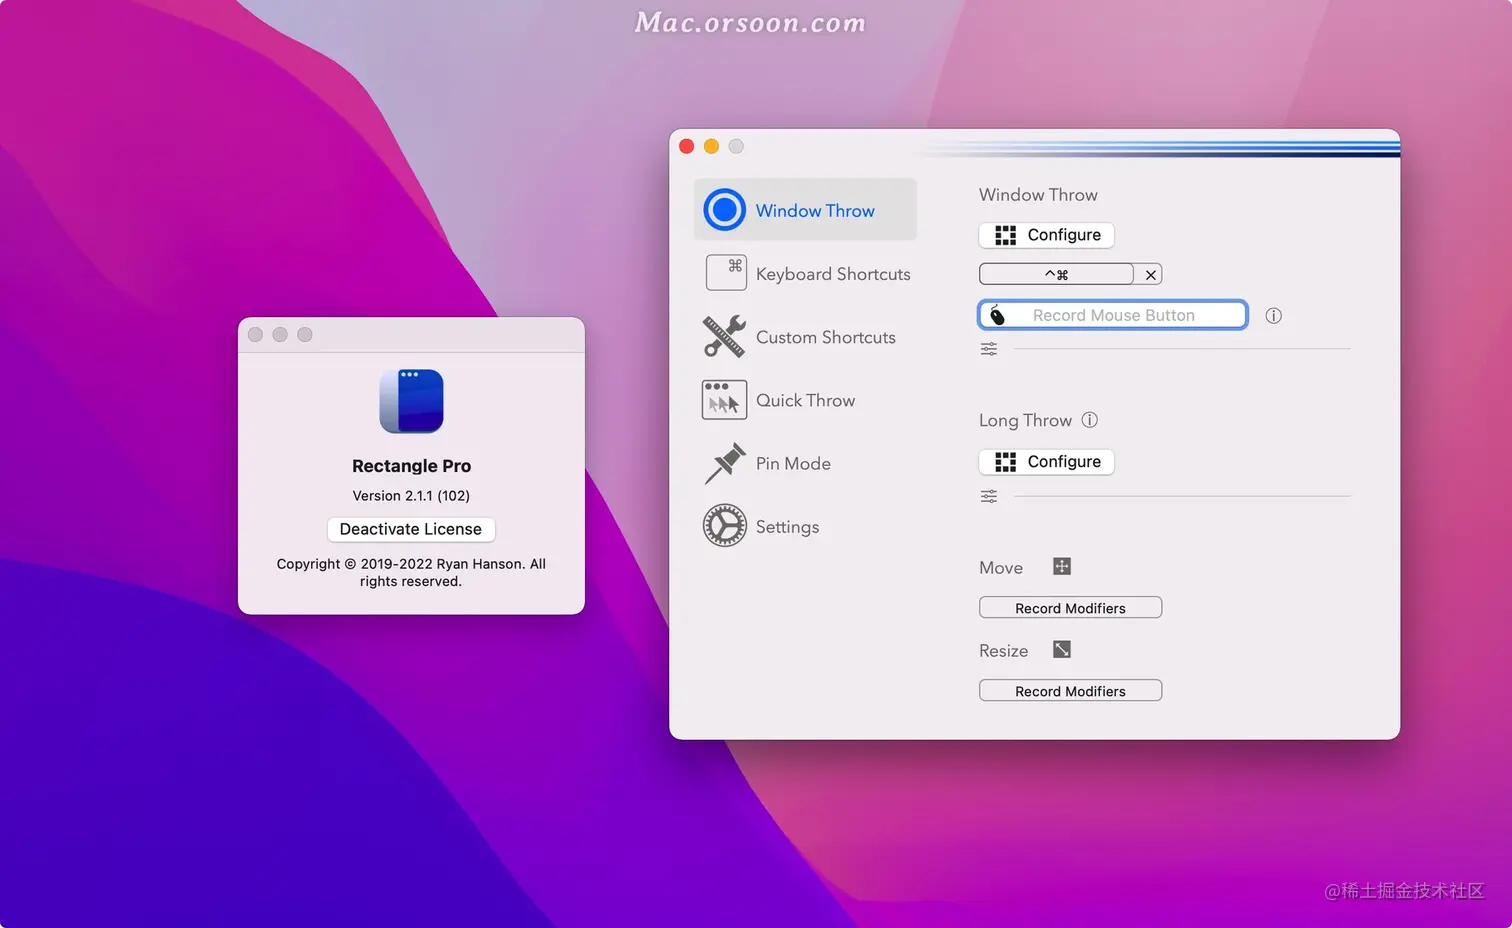Image resolution: width=1512 pixels, height=928 pixels.
Task: Click the Settings gear icon
Action: click(x=725, y=526)
